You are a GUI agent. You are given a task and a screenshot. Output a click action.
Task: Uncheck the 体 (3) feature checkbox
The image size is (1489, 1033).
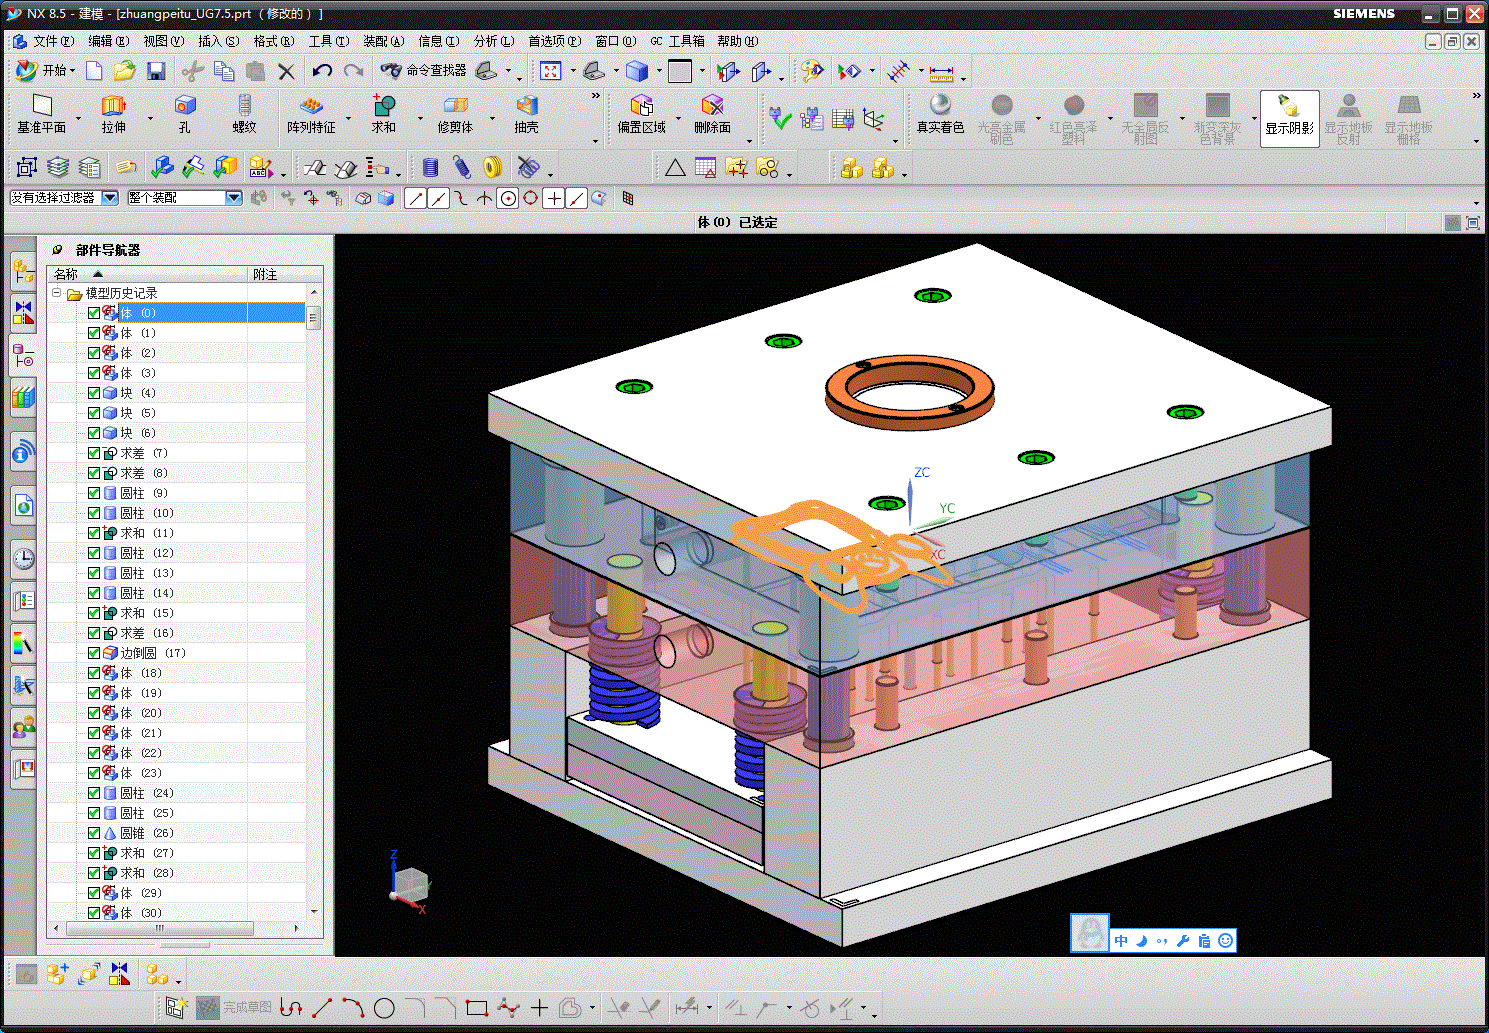pyautogui.click(x=94, y=373)
